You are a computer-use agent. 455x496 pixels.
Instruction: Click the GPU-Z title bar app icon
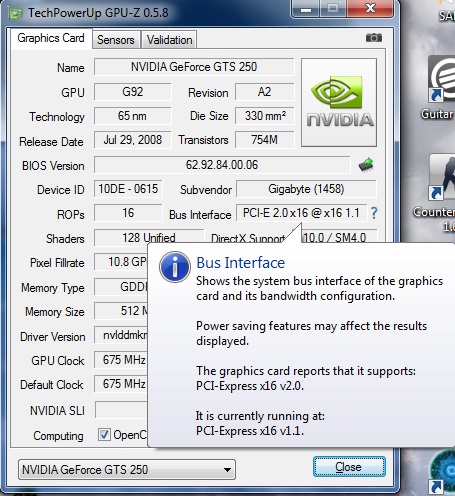16,13
